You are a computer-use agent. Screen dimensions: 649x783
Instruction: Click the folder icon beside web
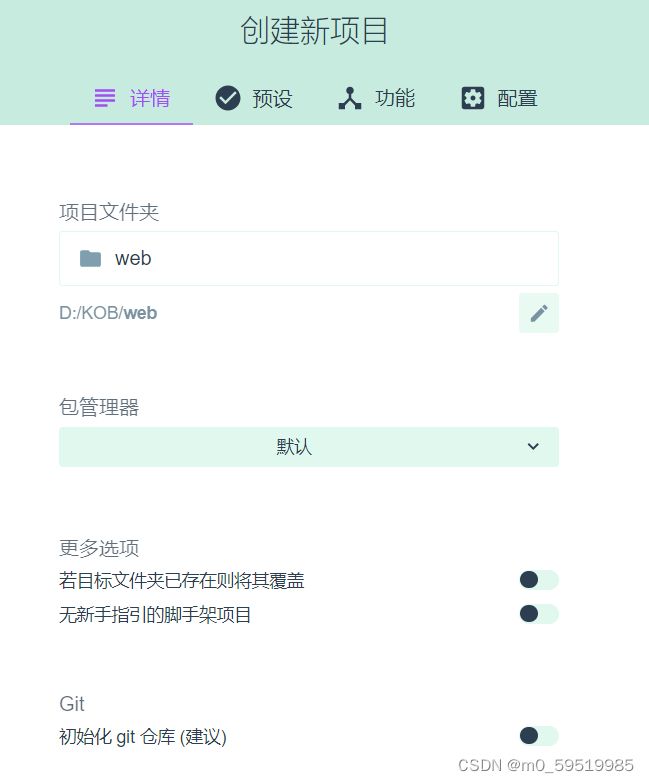(90, 258)
